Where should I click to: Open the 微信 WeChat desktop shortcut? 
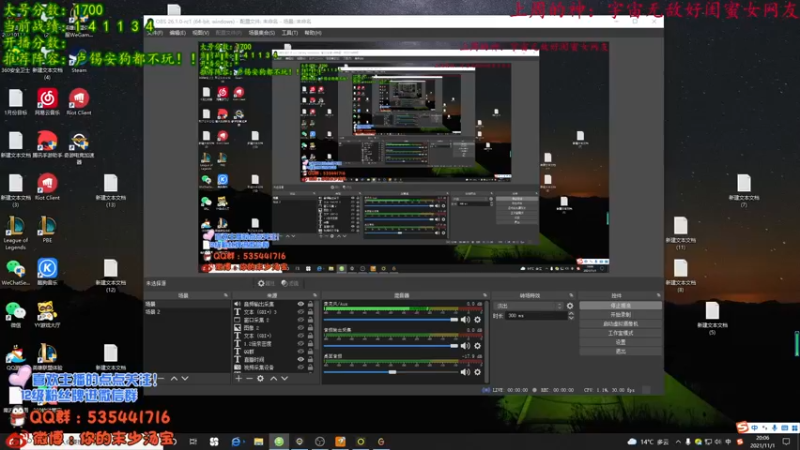15,314
